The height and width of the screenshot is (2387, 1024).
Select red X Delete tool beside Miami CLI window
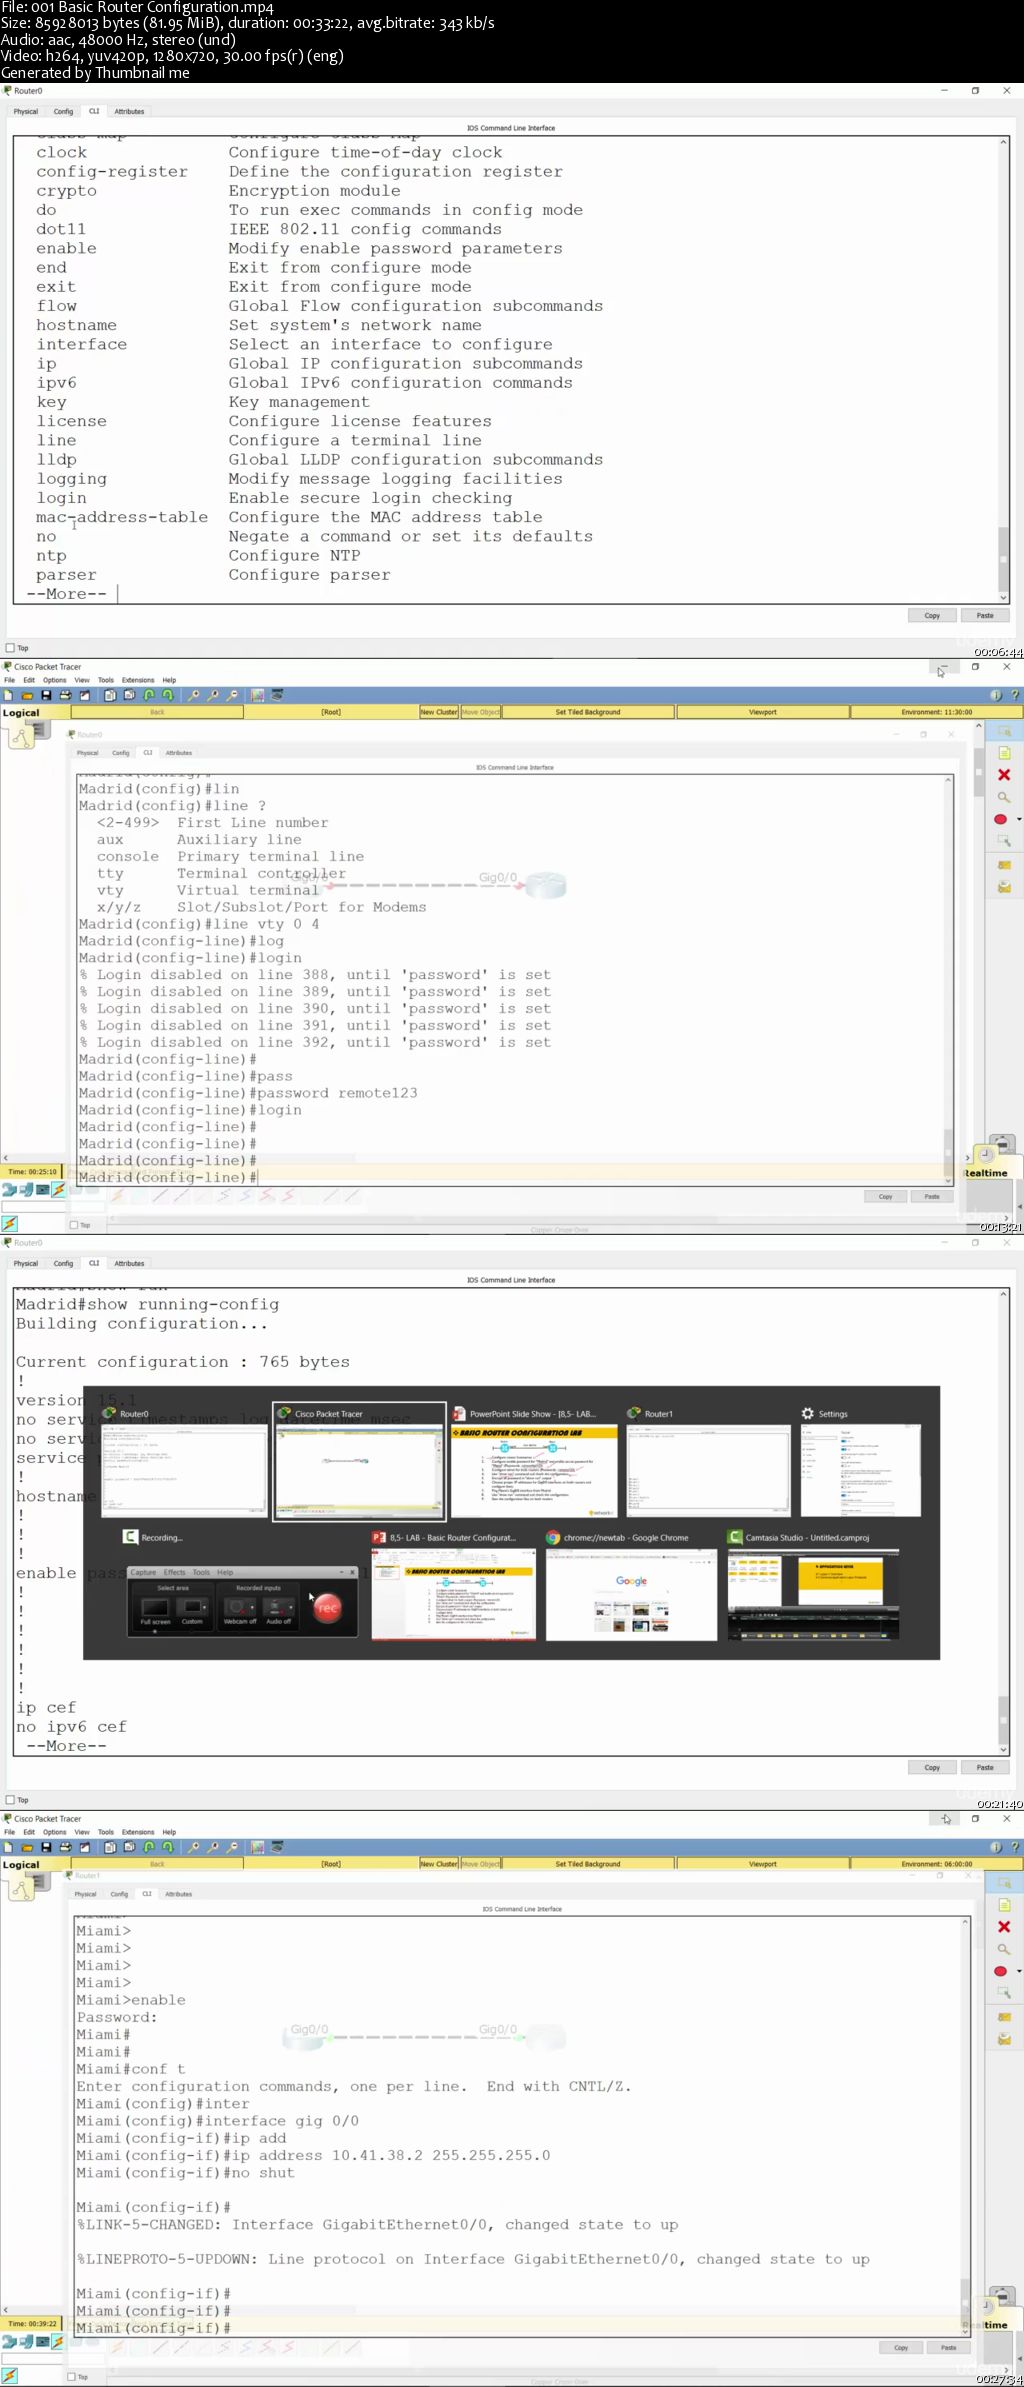(x=1004, y=1927)
